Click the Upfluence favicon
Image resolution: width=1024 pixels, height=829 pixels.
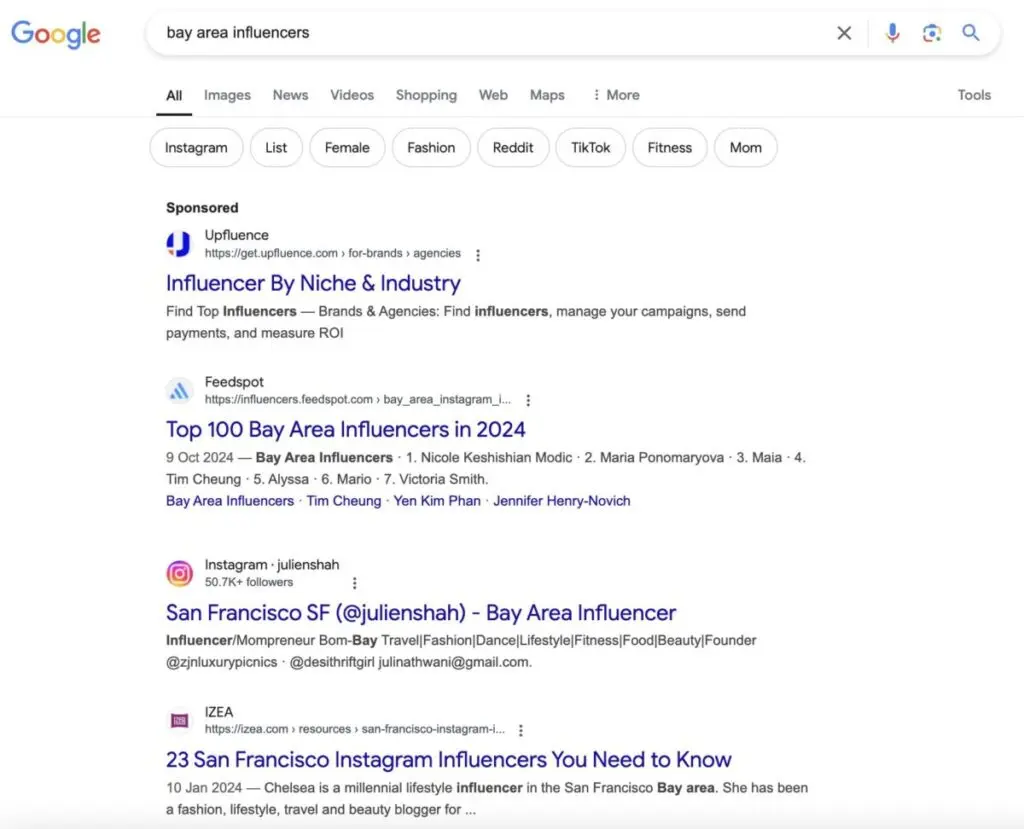(x=179, y=244)
